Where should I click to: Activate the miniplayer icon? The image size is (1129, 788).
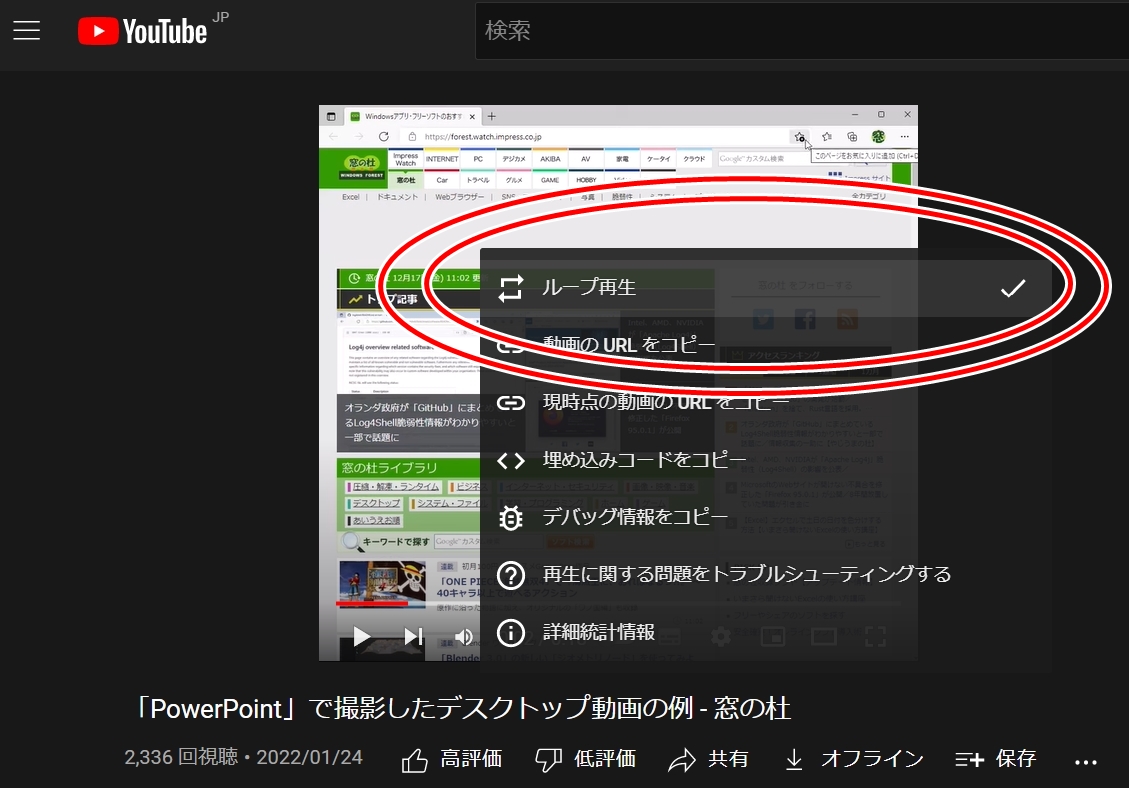pyautogui.click(x=772, y=636)
